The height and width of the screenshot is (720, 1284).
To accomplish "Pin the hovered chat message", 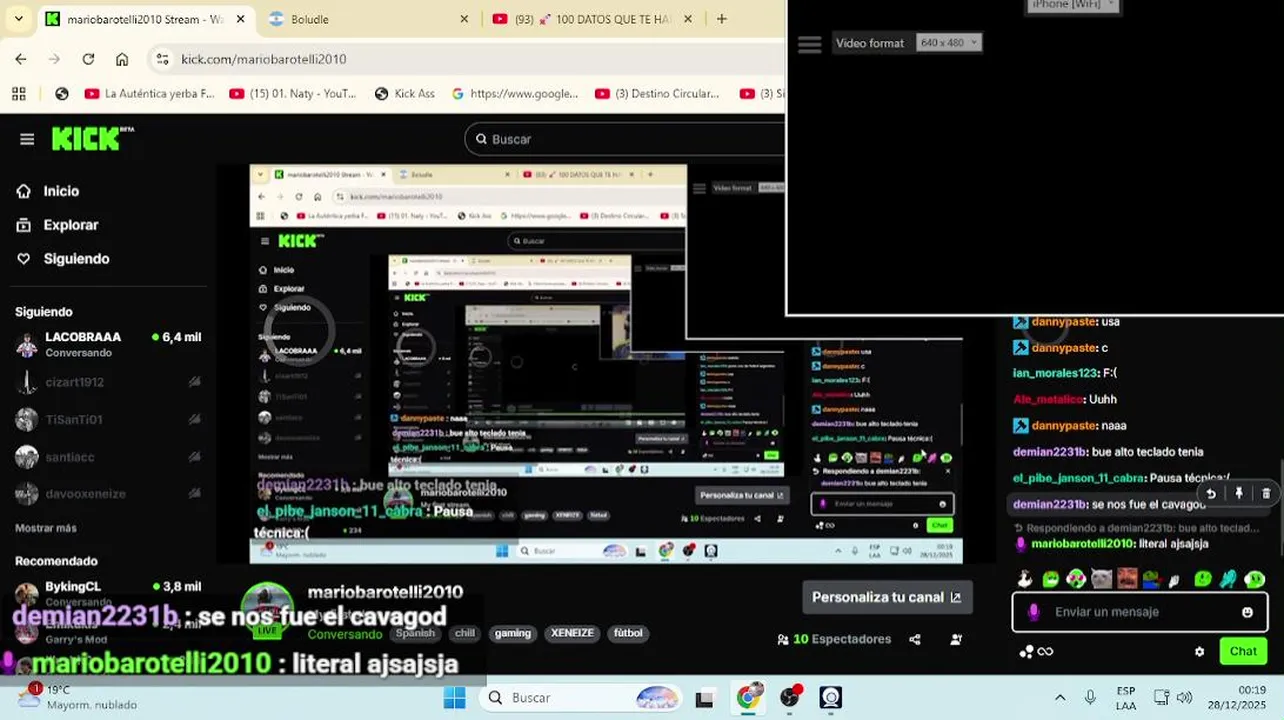I will pos(1239,493).
